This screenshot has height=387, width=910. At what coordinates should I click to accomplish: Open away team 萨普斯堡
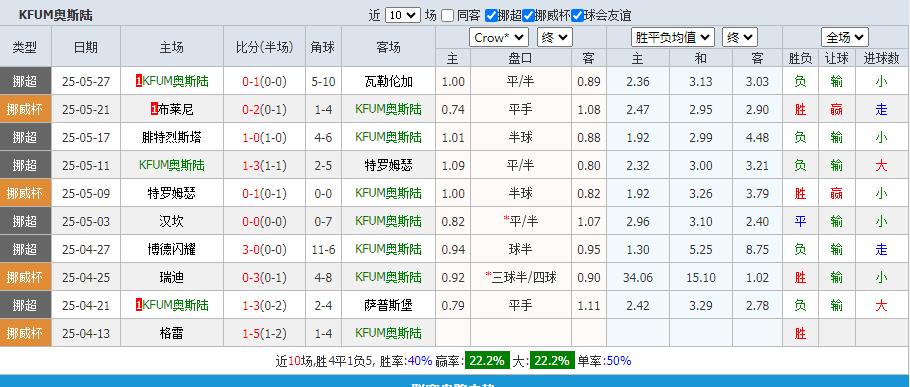click(388, 305)
